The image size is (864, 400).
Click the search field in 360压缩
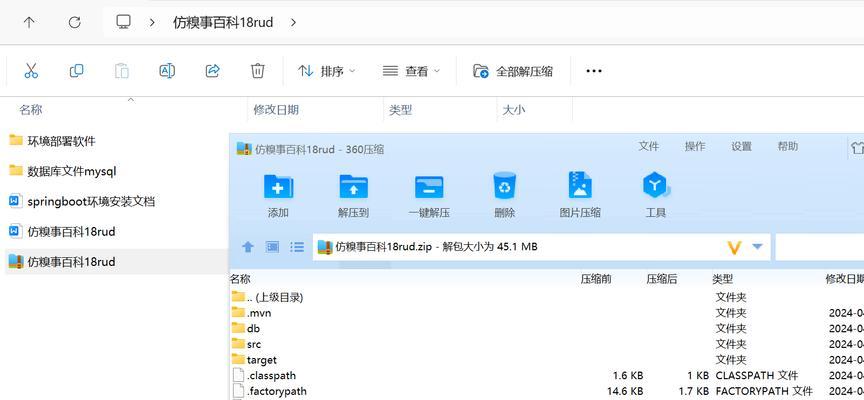point(819,247)
